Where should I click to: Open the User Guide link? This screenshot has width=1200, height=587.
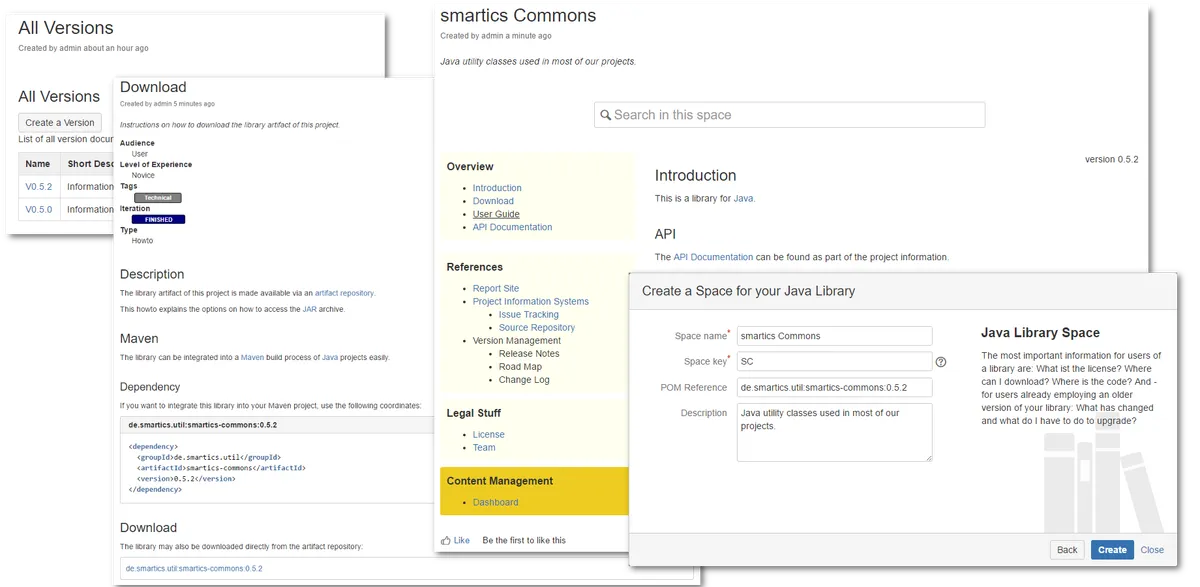(496, 214)
